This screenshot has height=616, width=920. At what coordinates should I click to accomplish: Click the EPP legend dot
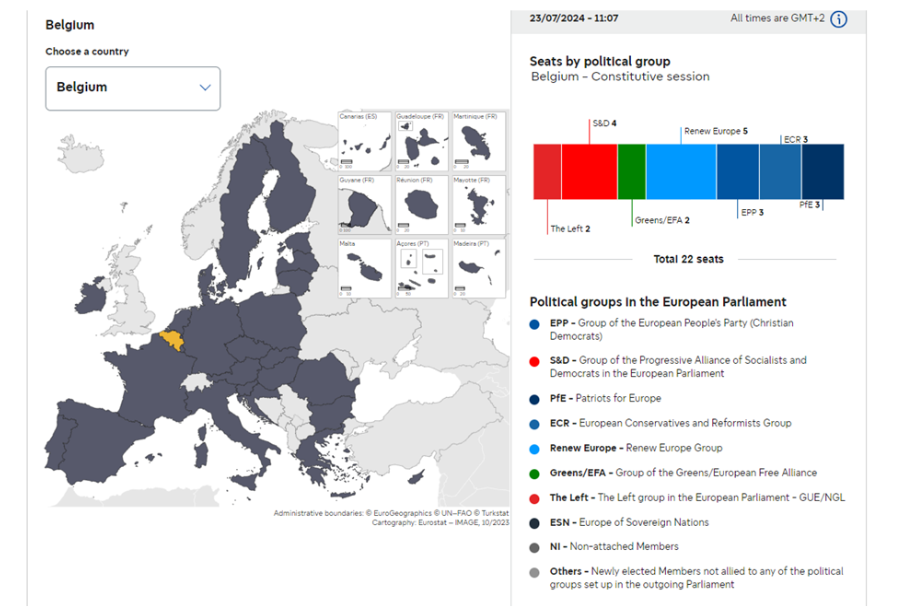534,324
